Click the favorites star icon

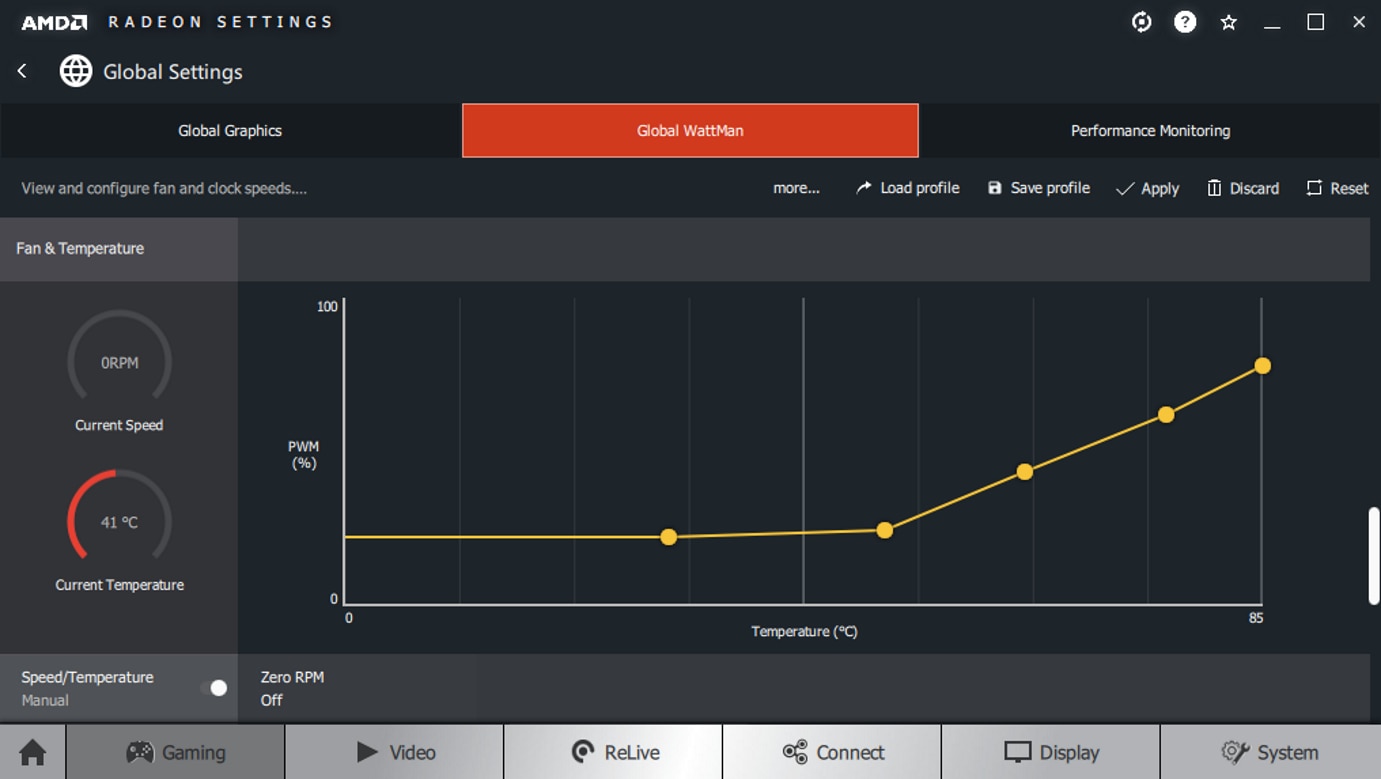click(x=1229, y=22)
